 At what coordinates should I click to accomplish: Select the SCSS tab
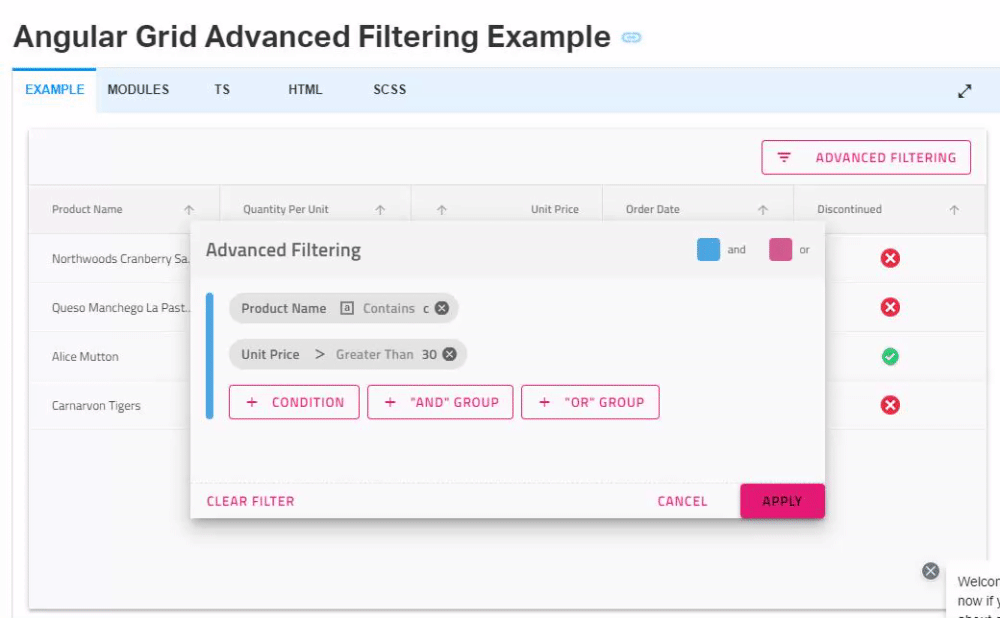[389, 89]
